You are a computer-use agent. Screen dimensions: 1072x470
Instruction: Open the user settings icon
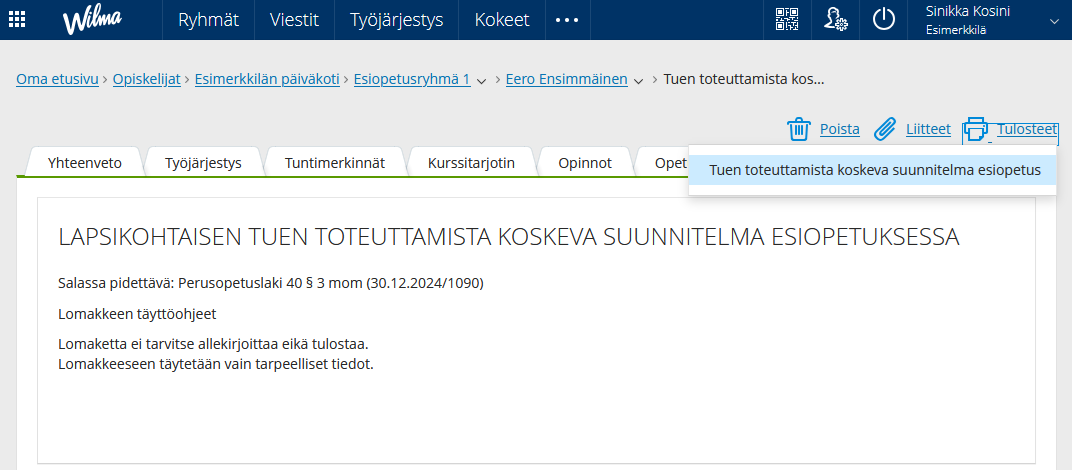pyautogui.click(x=836, y=20)
